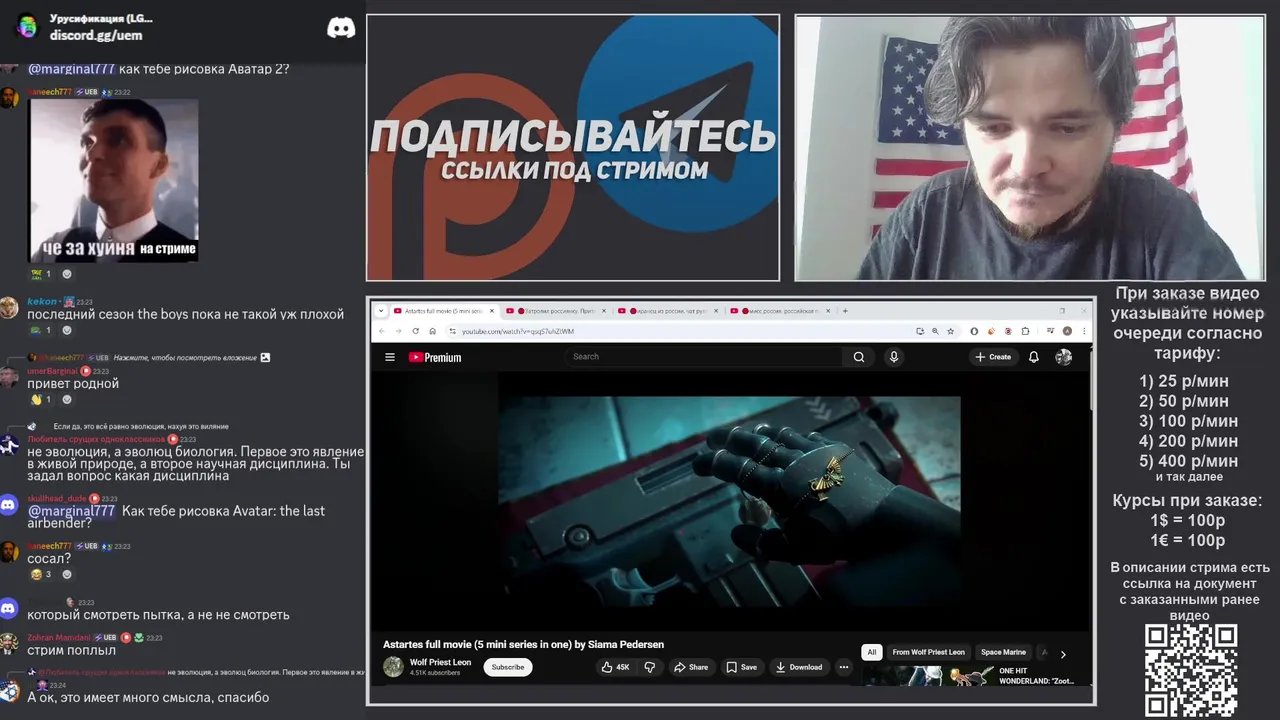Toggle the reaction under 'привет родной'

41,399
